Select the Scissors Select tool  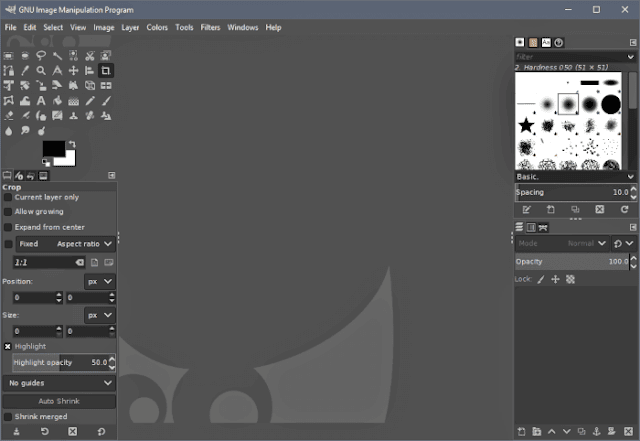[x=89, y=56]
